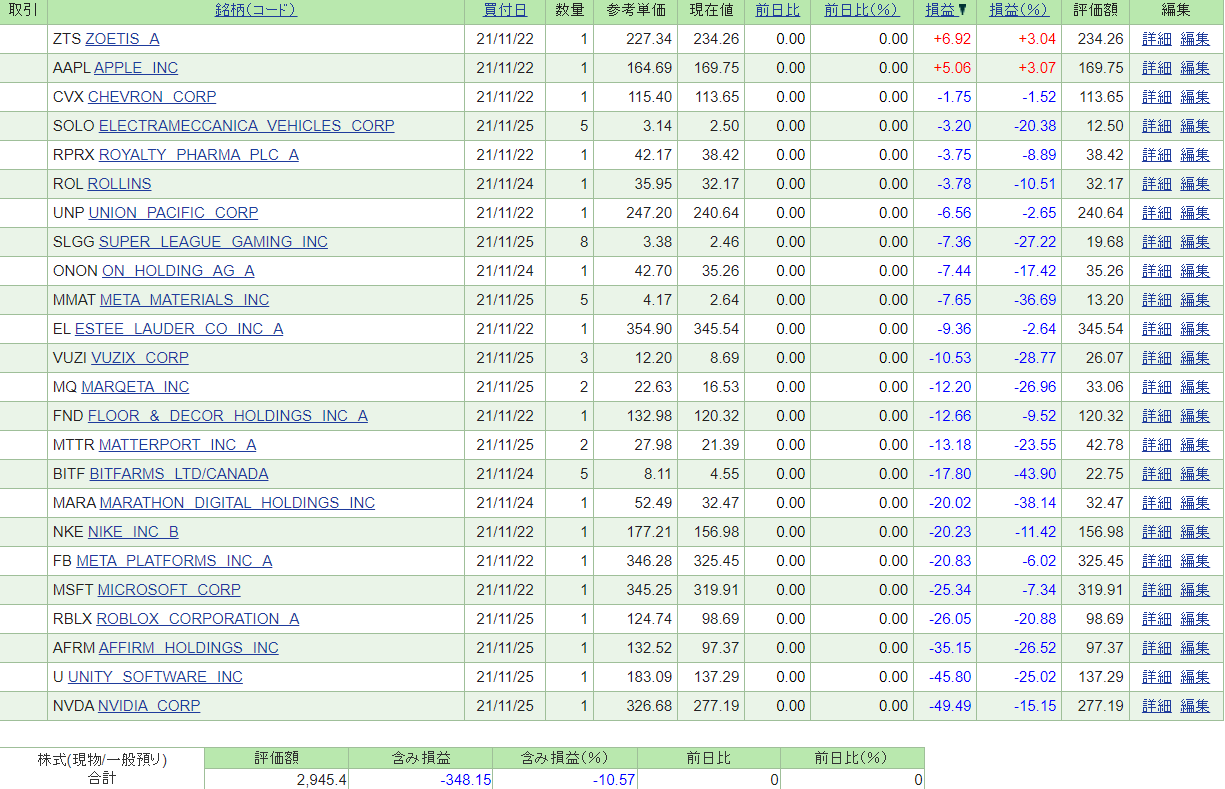Click 詳細 for MARQETA_INC row
The image size is (1225, 789).
[1156, 387]
